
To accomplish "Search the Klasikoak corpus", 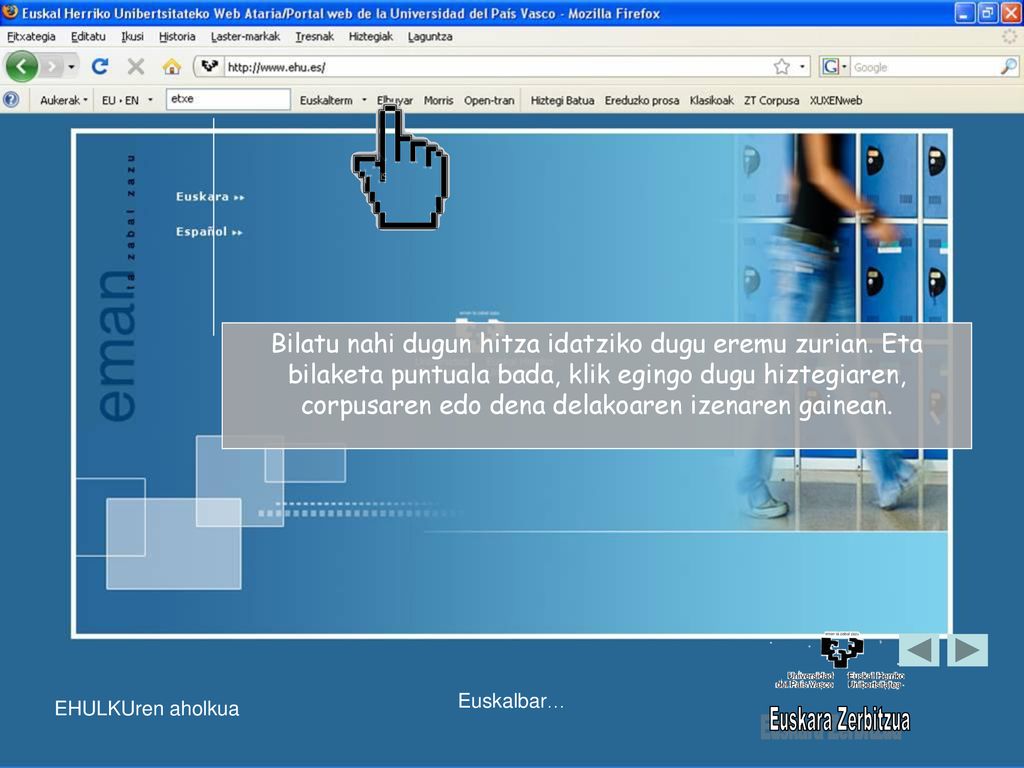I will click(712, 100).
